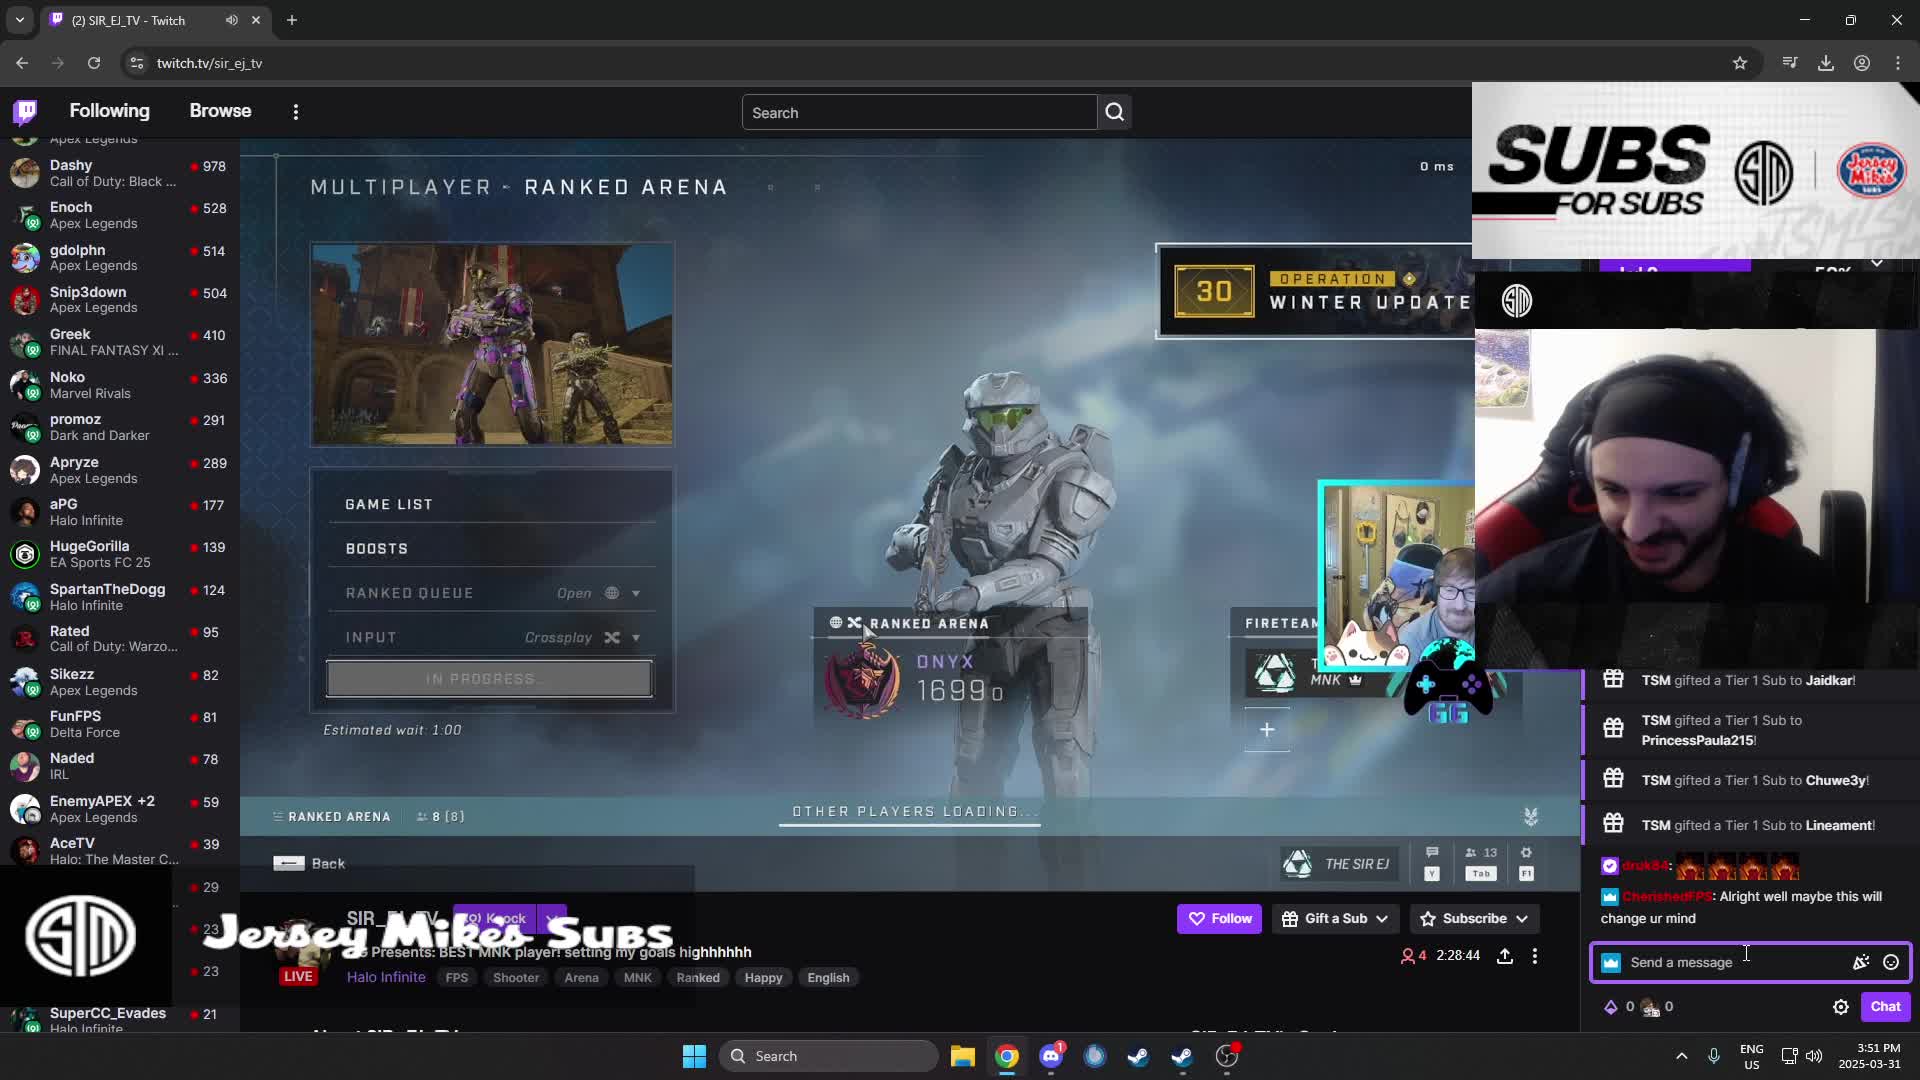Viewport: 1920px width, 1080px height.
Task: Open aPG's Halo Infinite channel
Action: click(119, 512)
